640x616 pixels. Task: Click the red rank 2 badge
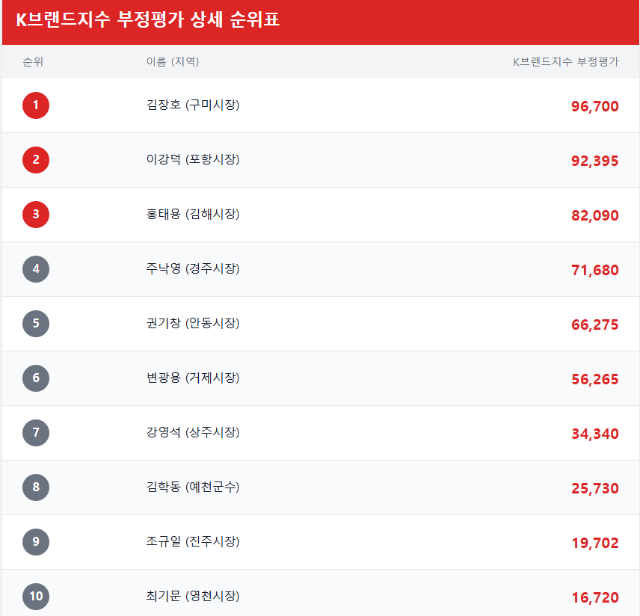pos(36,160)
